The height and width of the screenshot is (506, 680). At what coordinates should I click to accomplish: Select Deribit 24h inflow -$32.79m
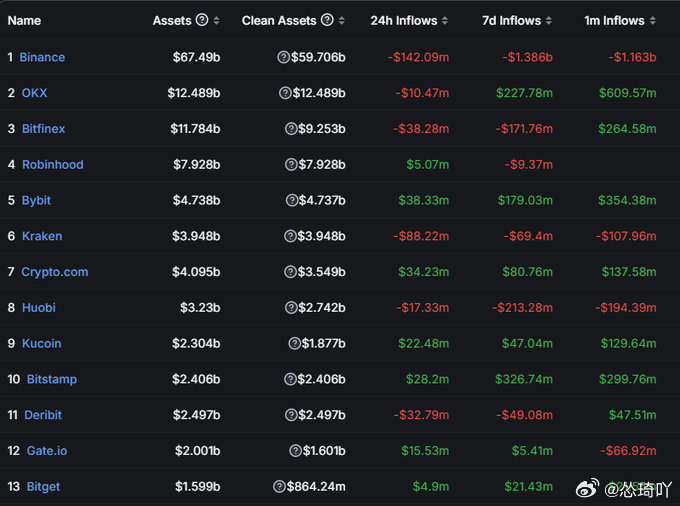pos(422,415)
